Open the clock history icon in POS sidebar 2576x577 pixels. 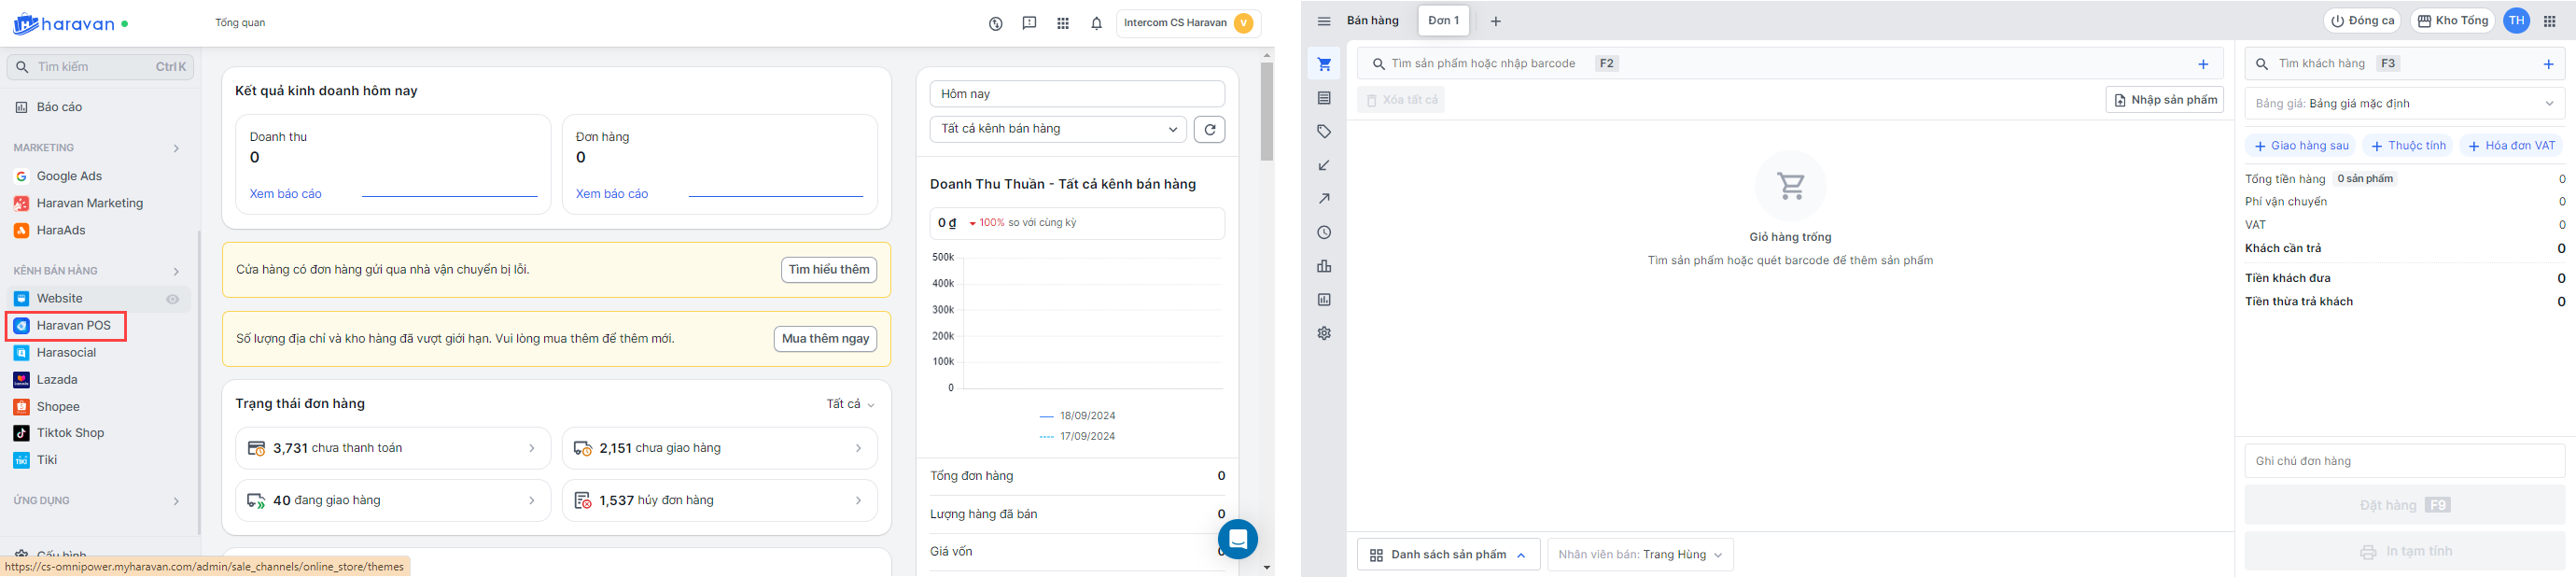point(1324,233)
